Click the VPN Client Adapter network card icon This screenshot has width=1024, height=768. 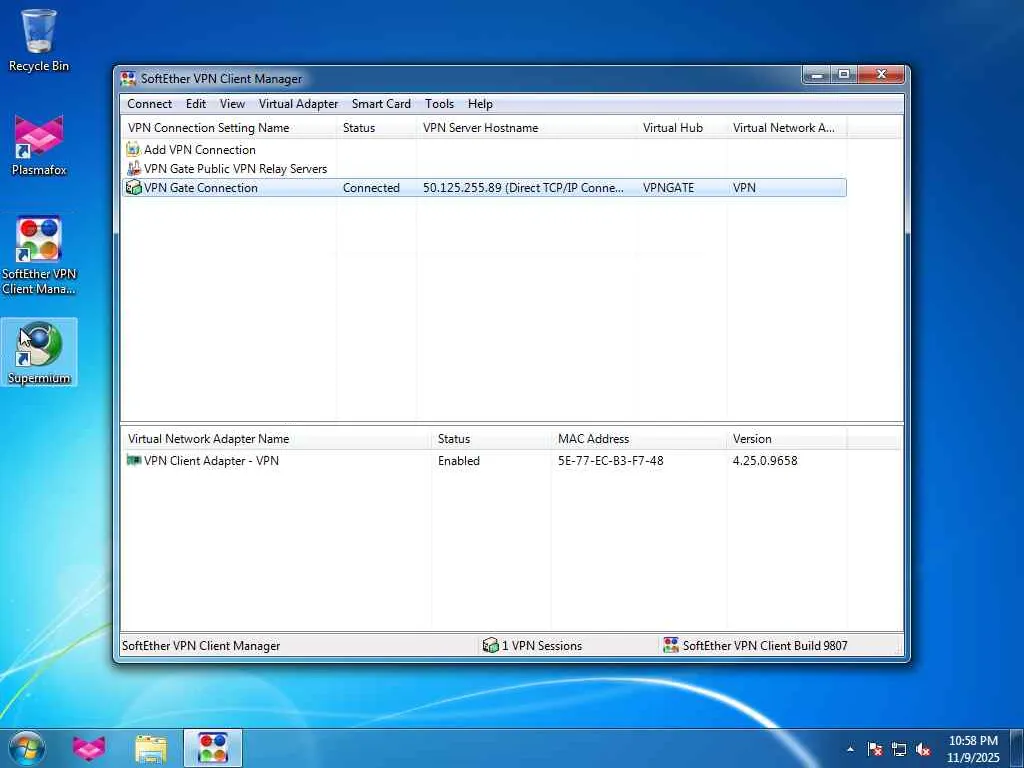click(x=134, y=460)
